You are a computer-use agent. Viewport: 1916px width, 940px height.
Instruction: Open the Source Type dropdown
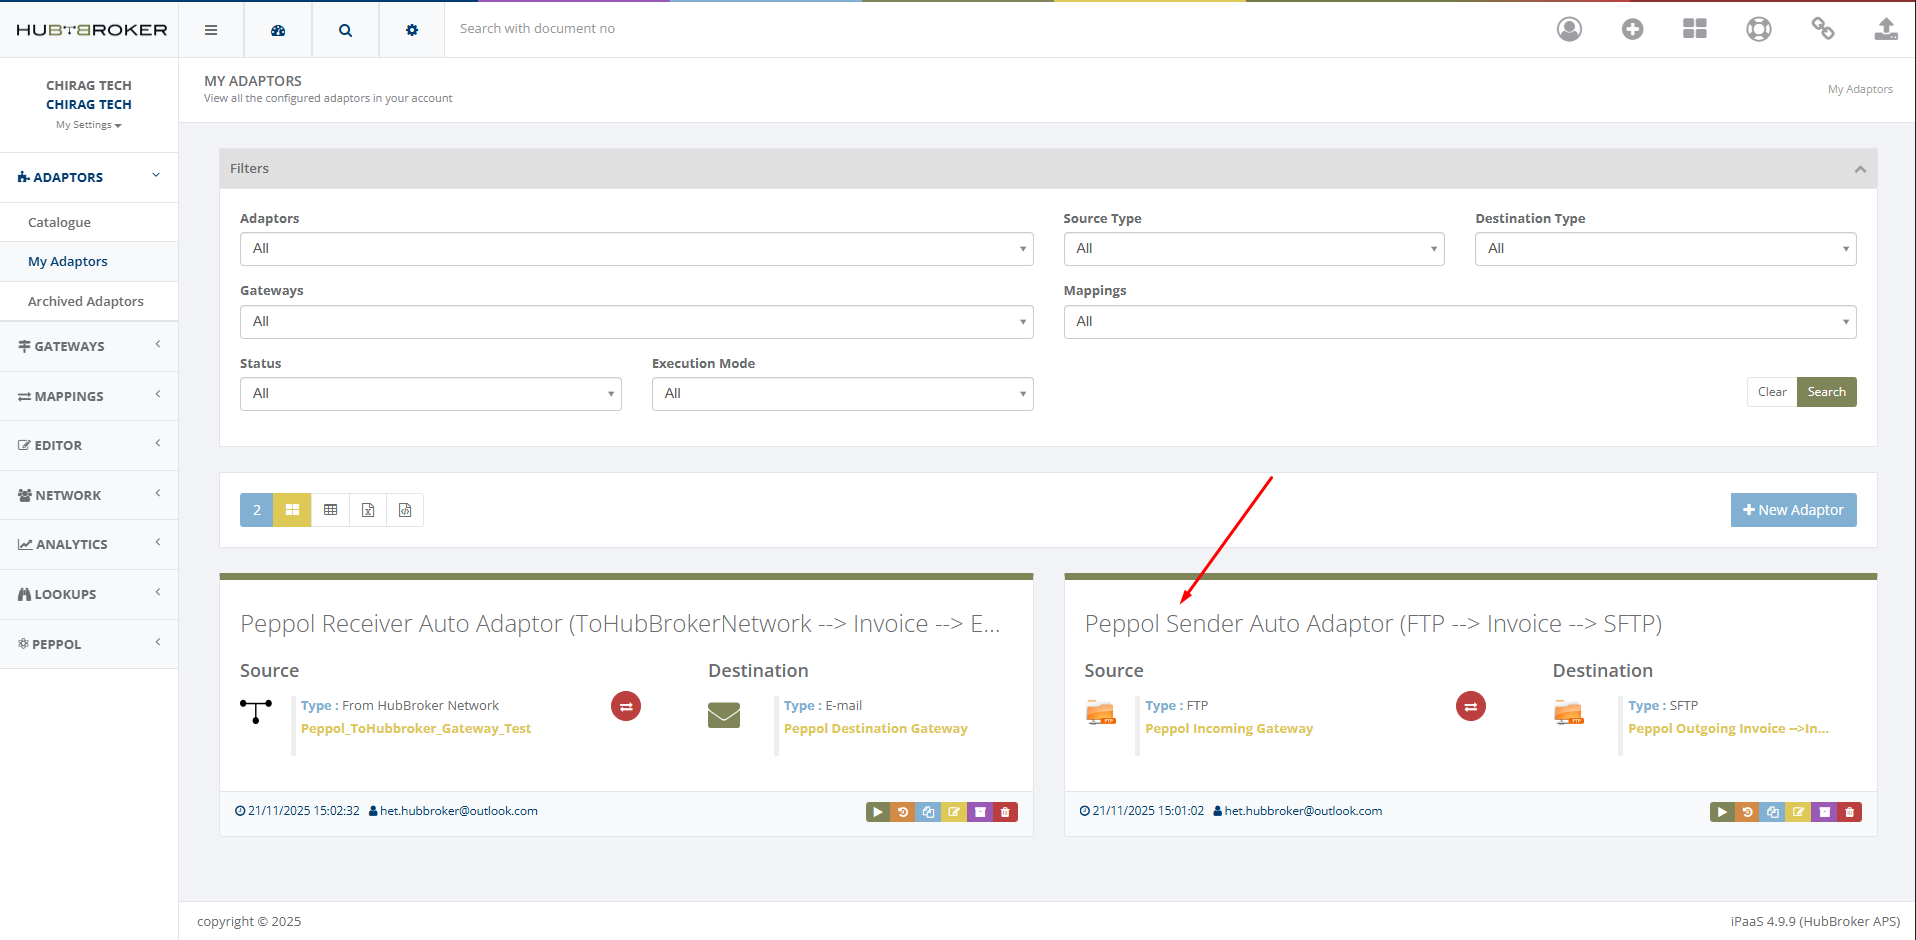(x=1253, y=248)
